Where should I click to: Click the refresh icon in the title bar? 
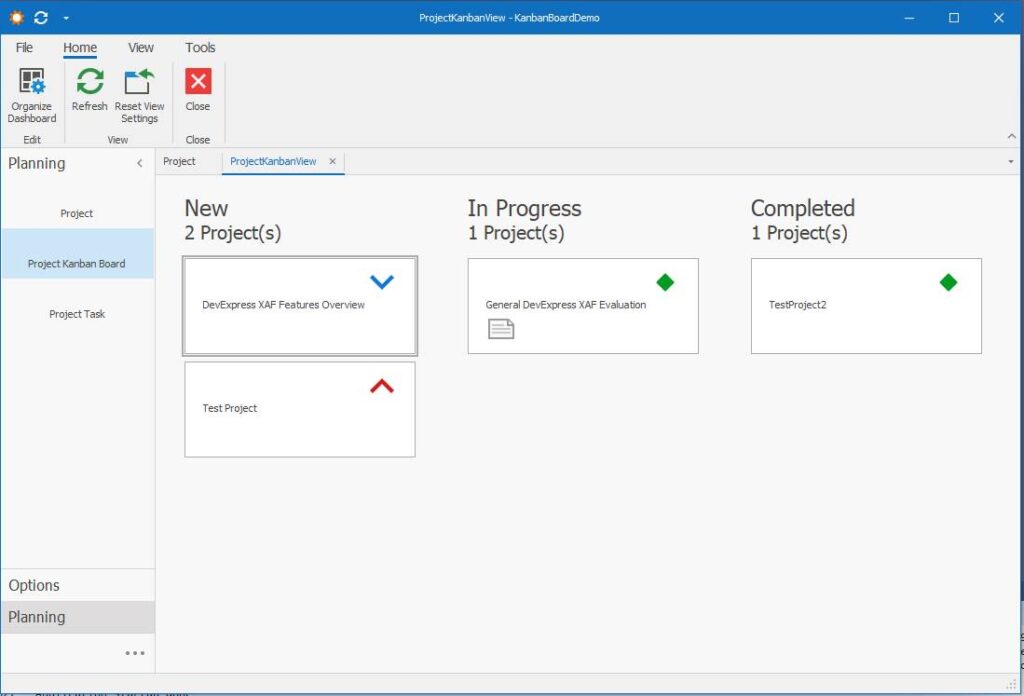point(41,18)
